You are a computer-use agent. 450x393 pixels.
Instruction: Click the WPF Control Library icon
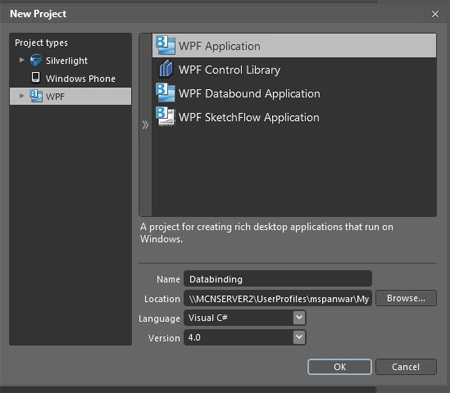pos(166,69)
